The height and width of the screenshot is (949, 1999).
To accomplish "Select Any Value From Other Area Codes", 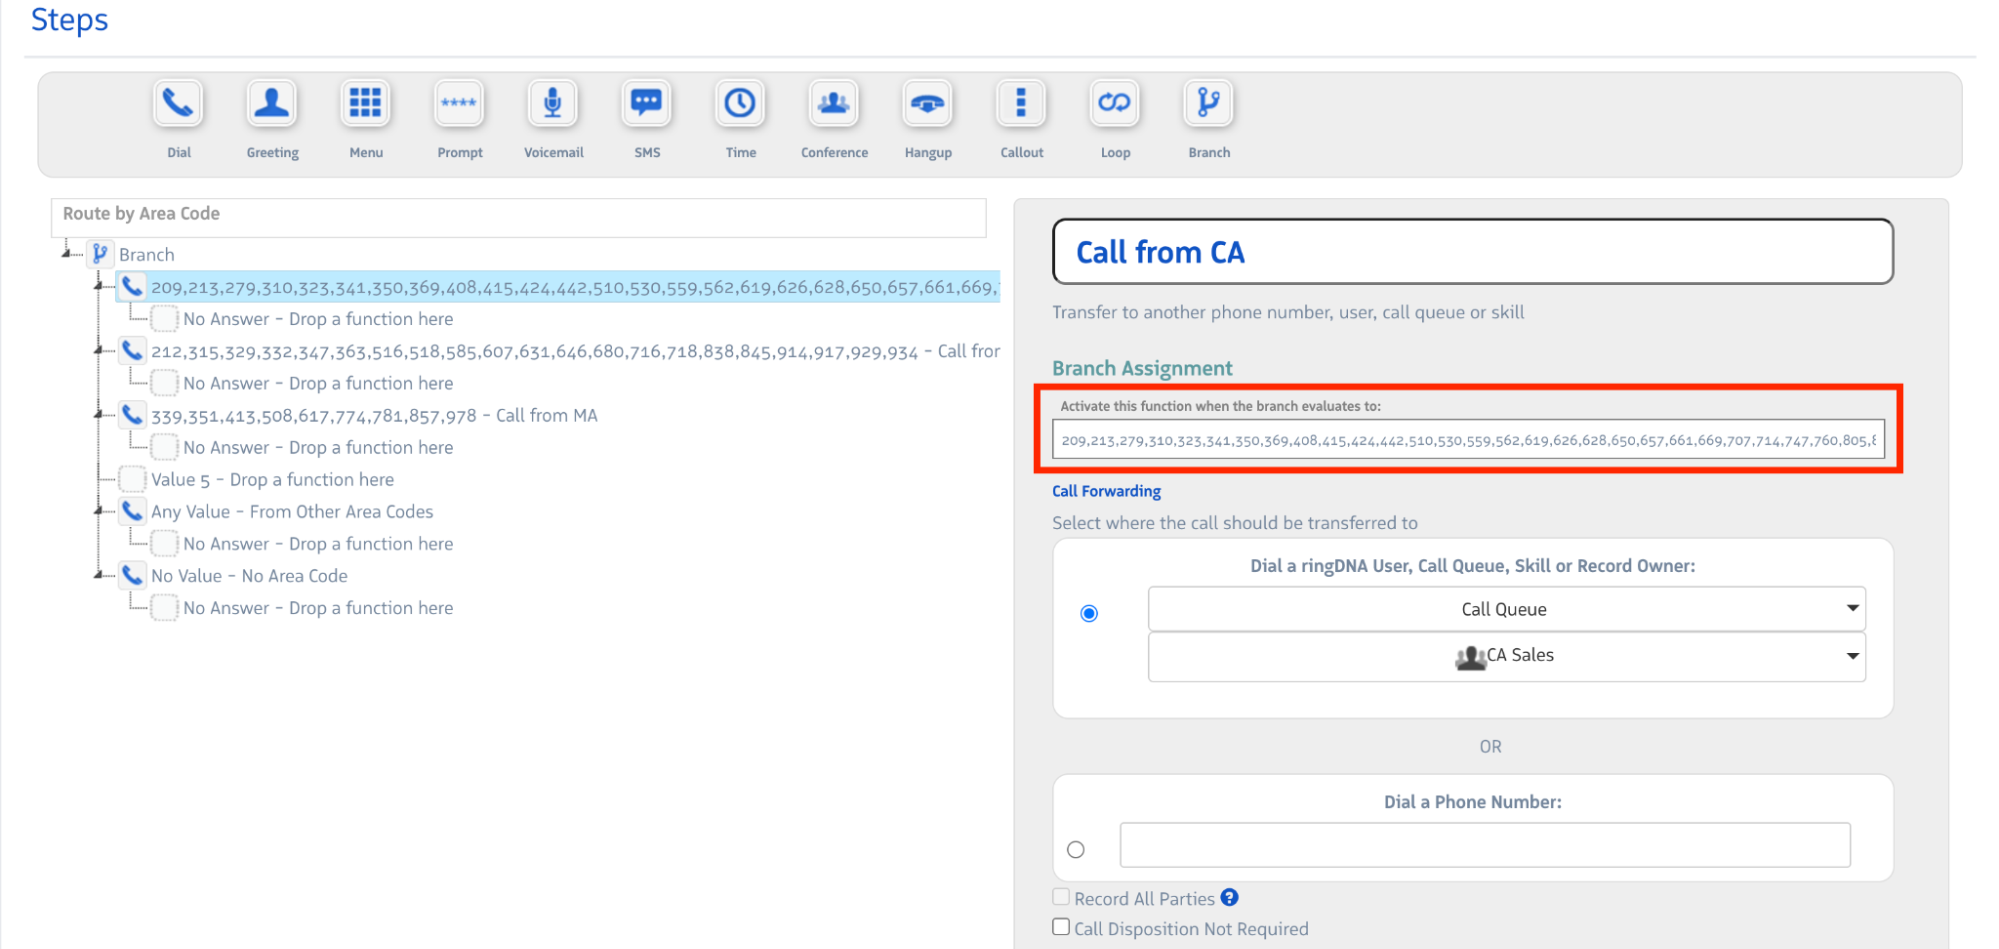I will (x=292, y=511).
